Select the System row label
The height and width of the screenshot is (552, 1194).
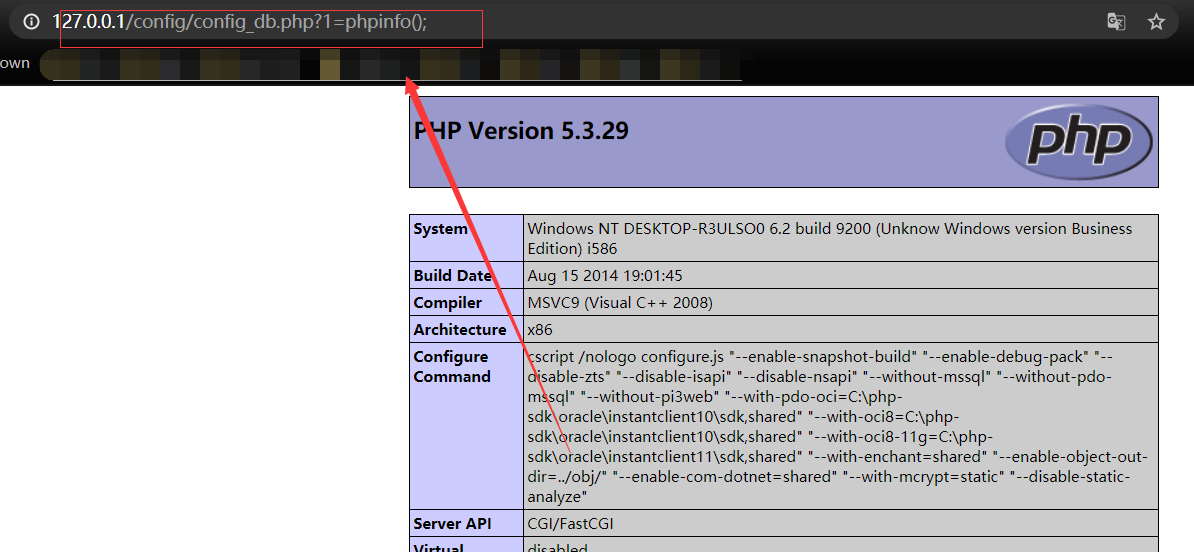click(x=441, y=229)
